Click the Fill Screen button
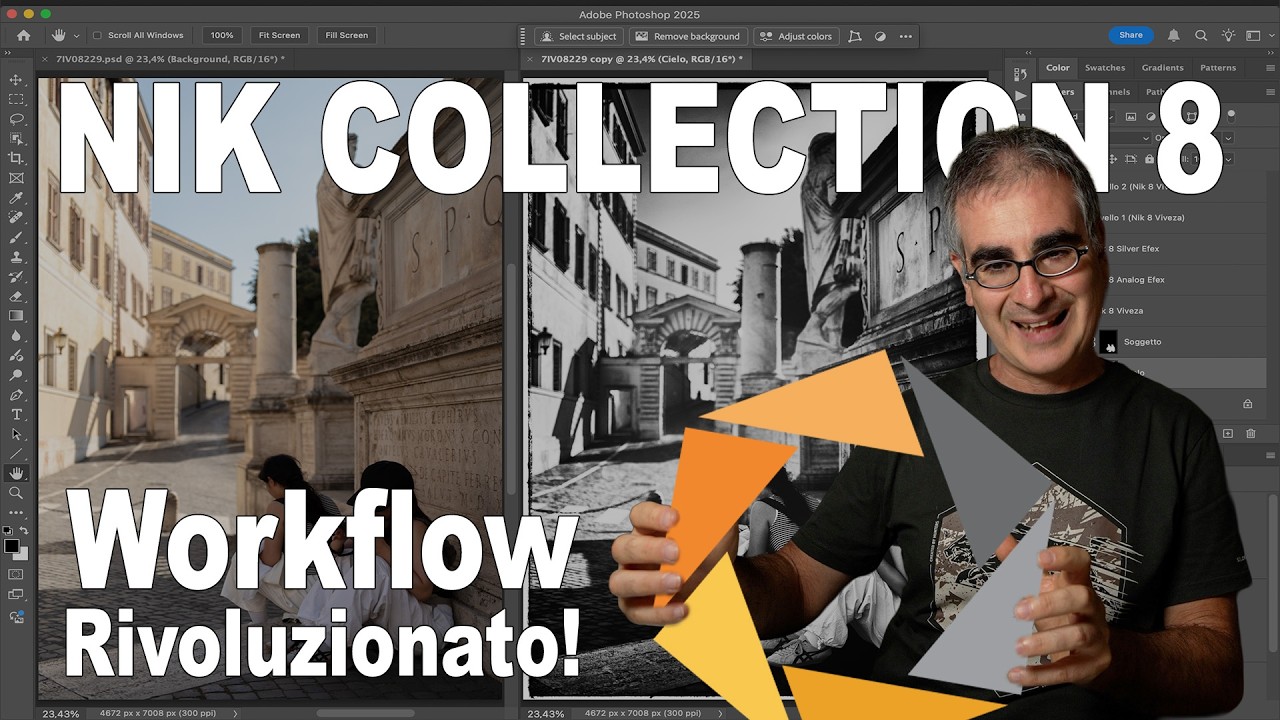 [x=346, y=35]
